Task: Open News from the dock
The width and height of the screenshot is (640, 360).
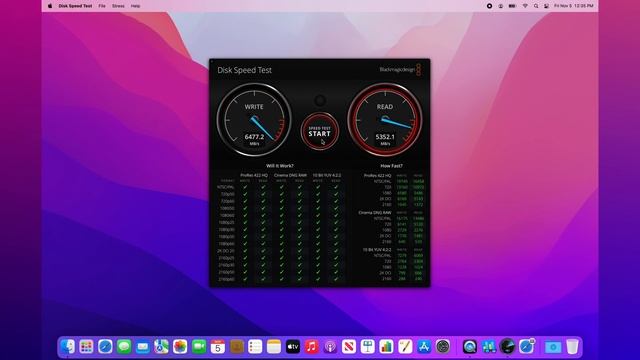Action: click(x=349, y=347)
